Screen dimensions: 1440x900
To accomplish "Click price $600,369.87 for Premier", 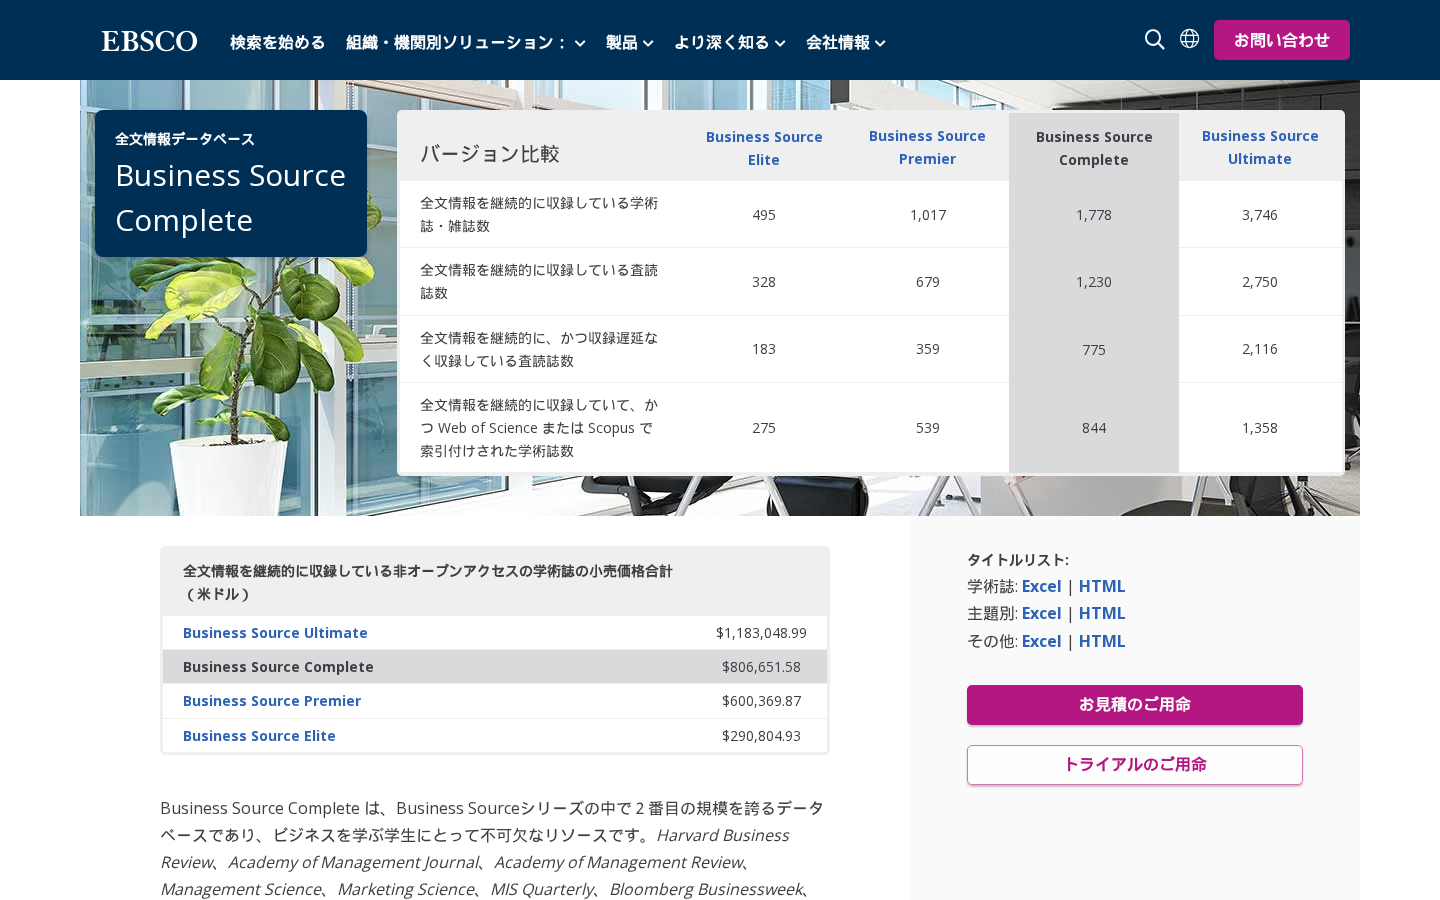I will [x=761, y=701].
